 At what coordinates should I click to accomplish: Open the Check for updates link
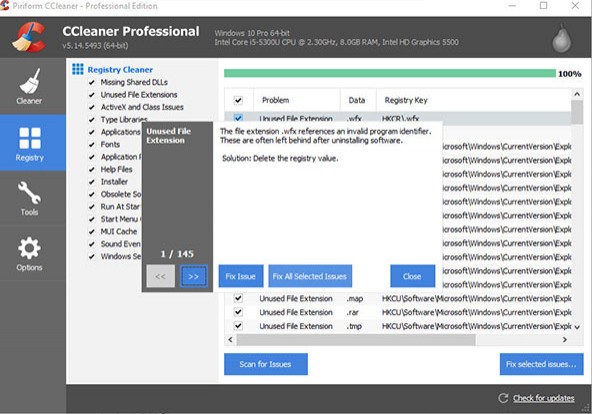point(543,398)
